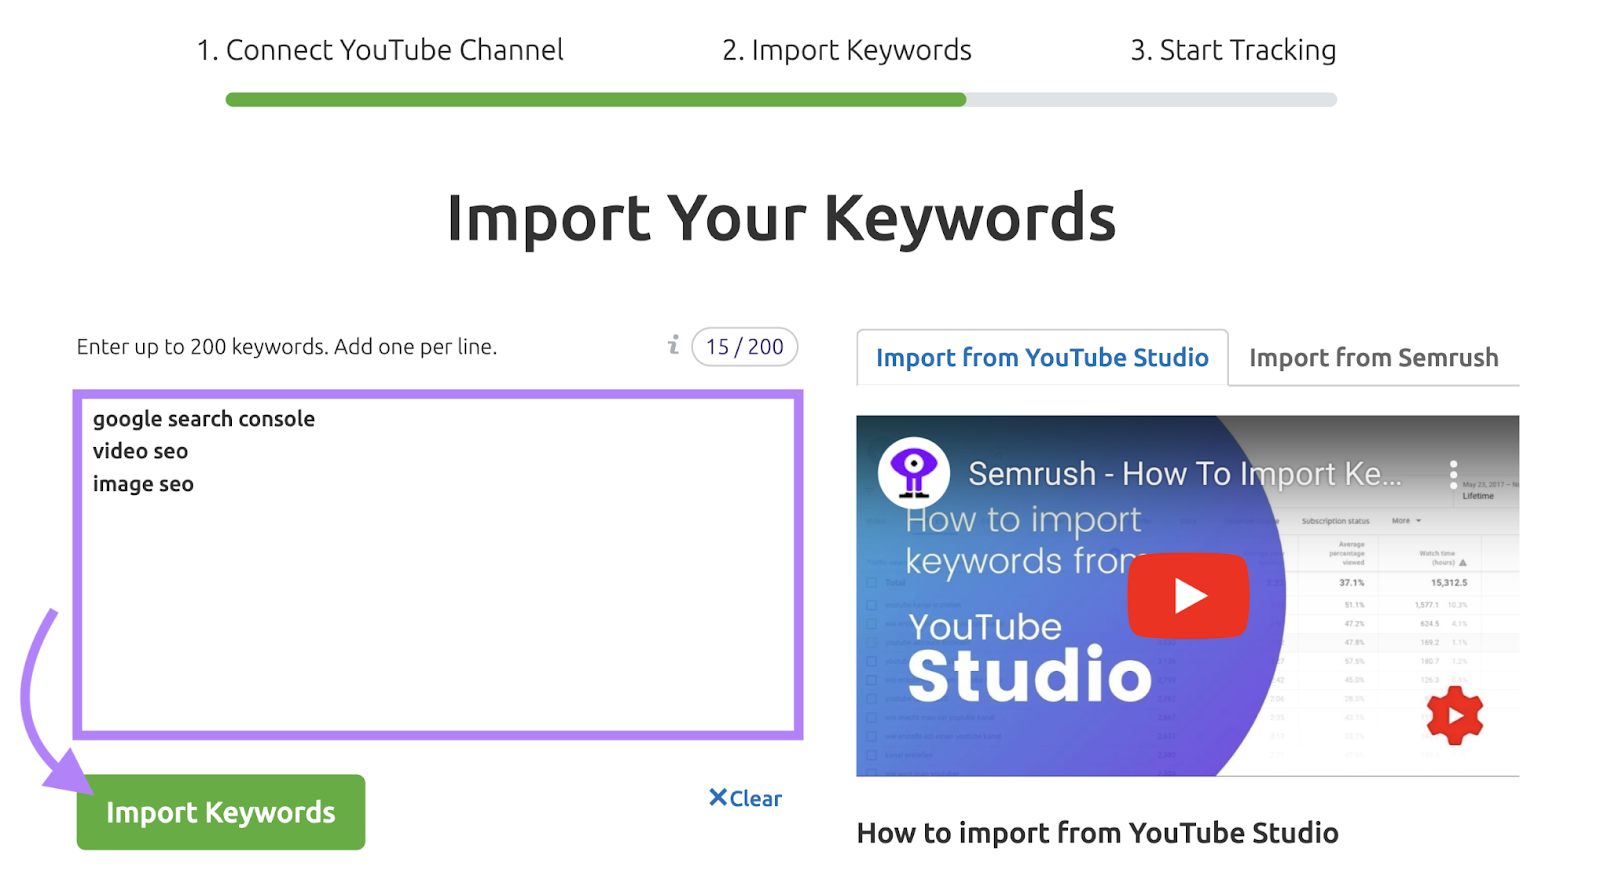
Task: Select the Import from YouTube Studio tab
Action: [1042, 358]
